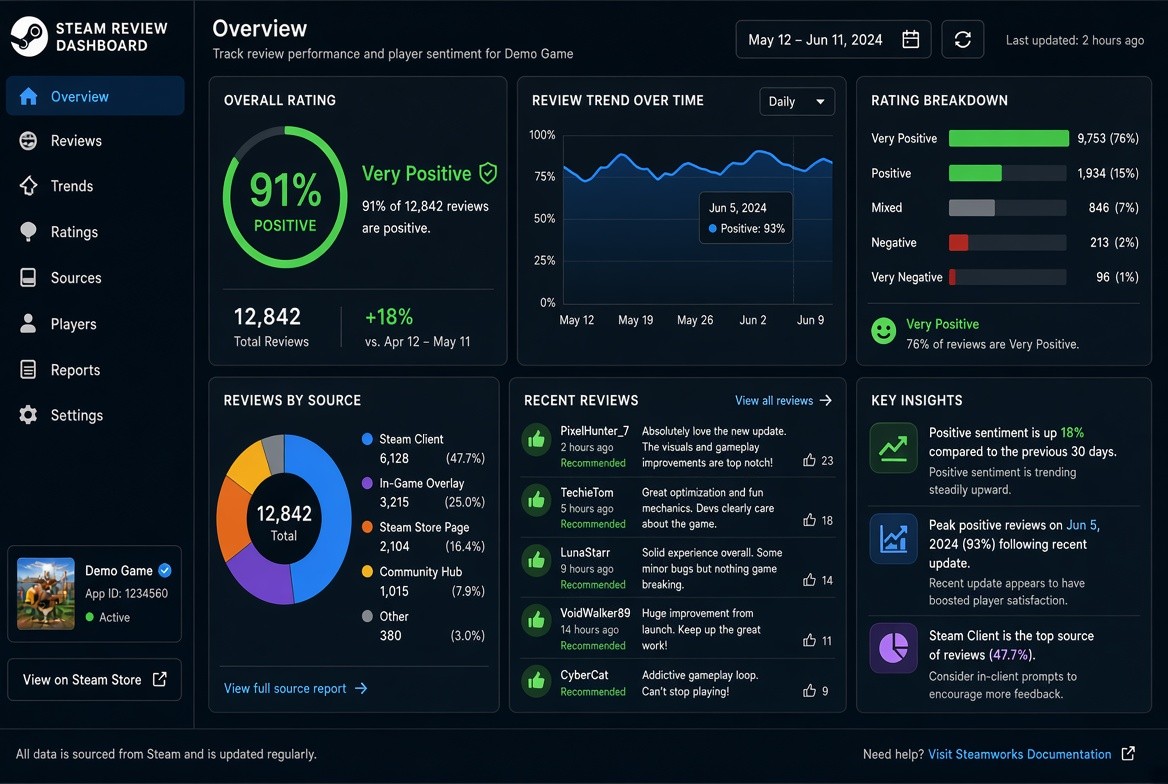Click the thumbs-up badge for VoidWalker89
The width and height of the screenshot is (1168, 784).
click(x=536, y=621)
